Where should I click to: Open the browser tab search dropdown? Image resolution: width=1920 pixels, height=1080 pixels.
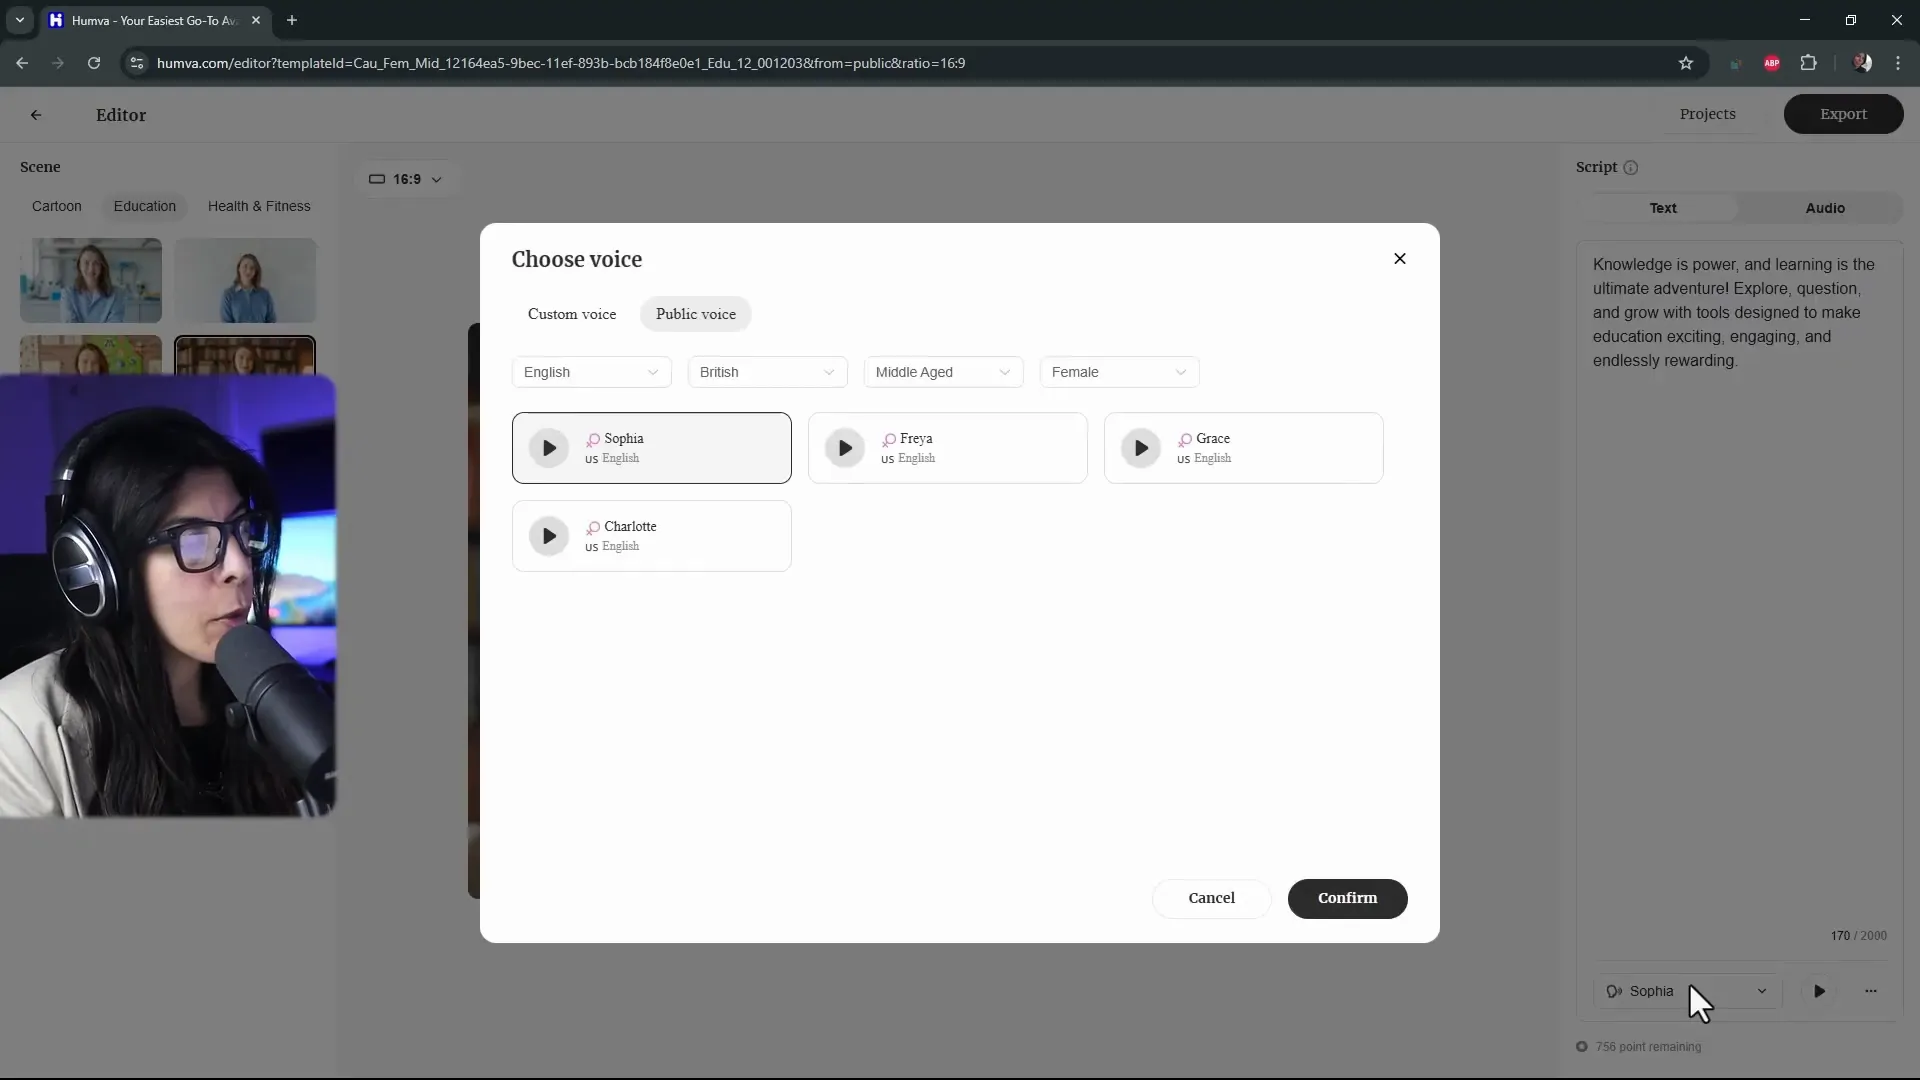20,20
